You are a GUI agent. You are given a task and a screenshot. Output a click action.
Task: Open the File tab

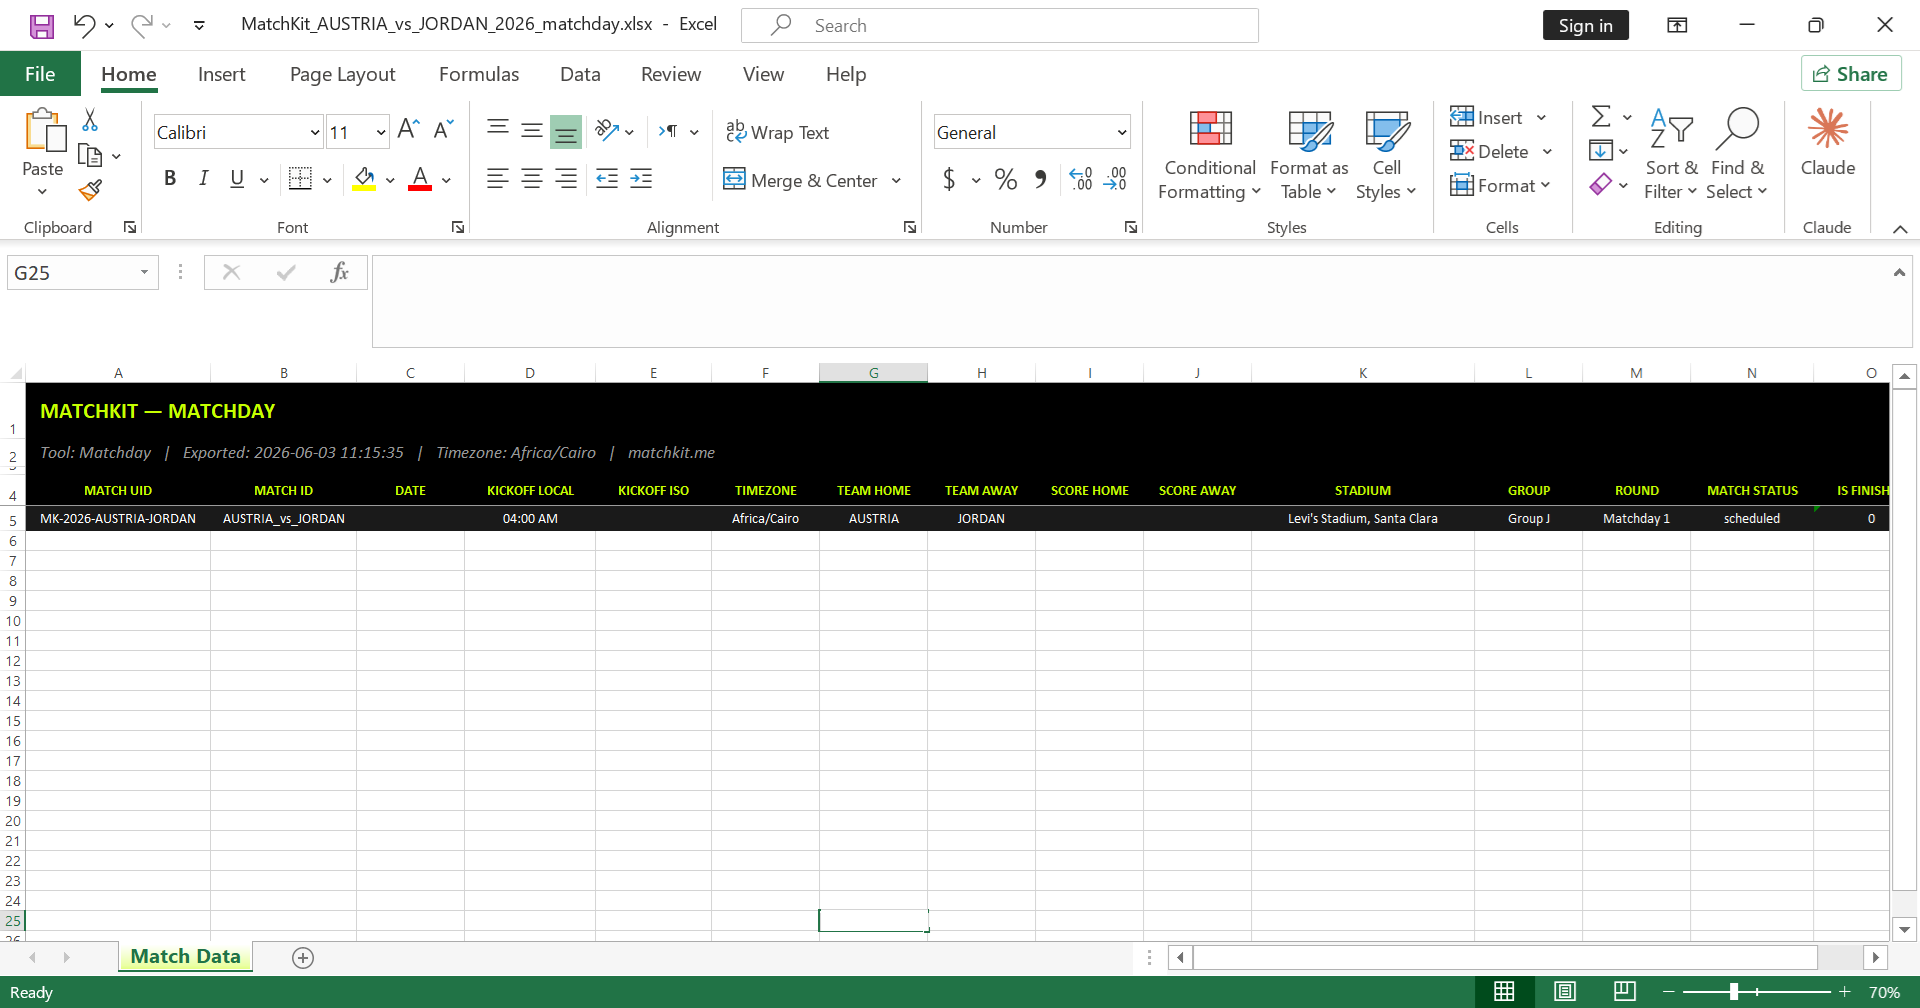pos(40,74)
